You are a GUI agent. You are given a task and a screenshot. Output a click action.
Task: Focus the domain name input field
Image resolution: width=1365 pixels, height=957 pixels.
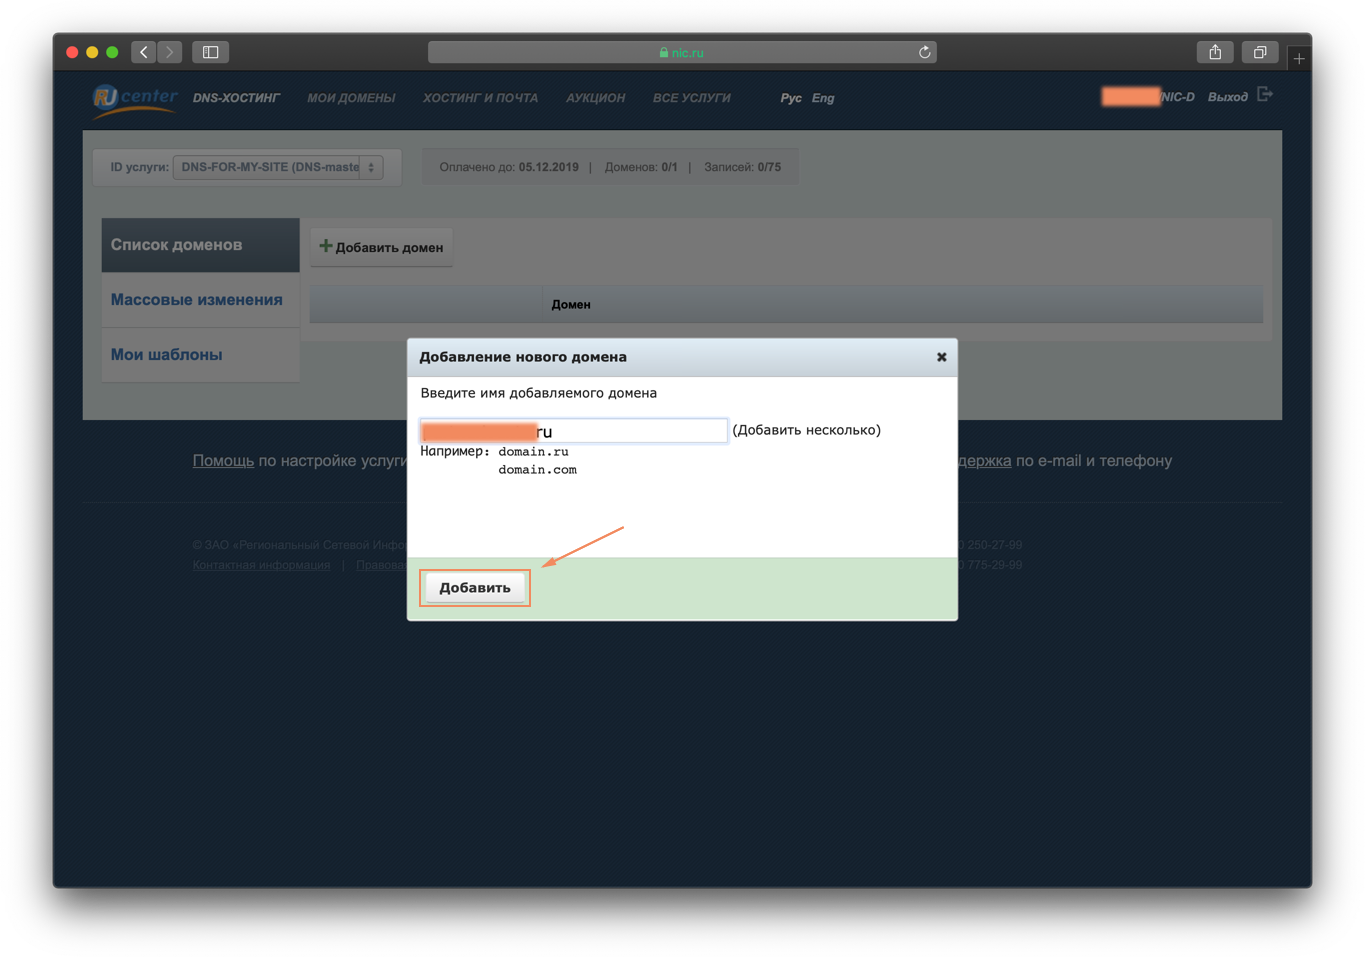click(574, 431)
